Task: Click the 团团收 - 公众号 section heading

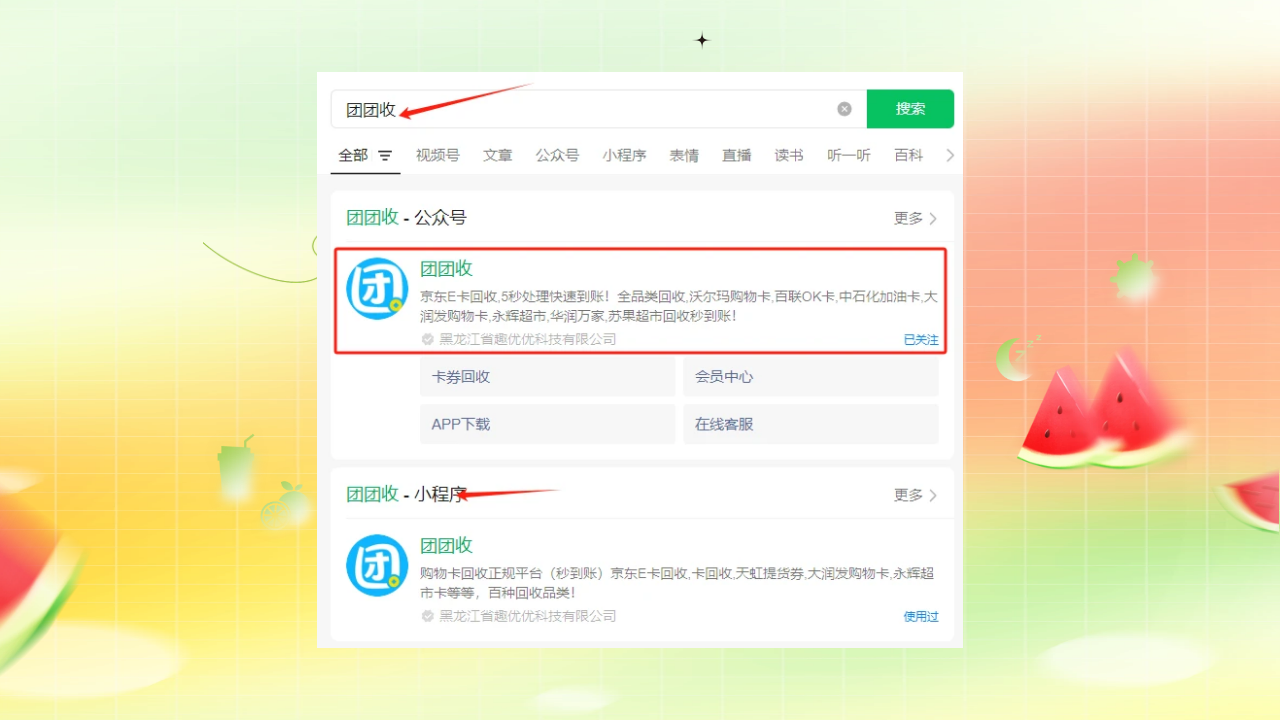Action: (x=407, y=218)
